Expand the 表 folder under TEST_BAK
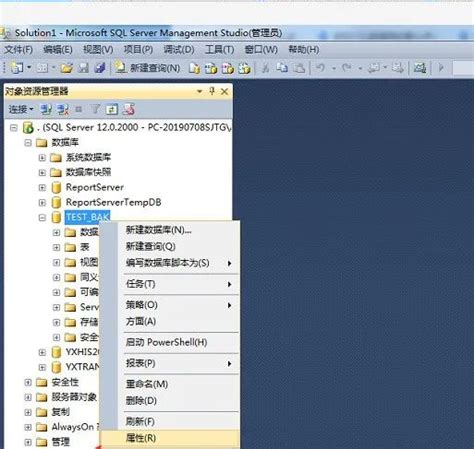The height and width of the screenshot is (449, 474). (x=56, y=247)
